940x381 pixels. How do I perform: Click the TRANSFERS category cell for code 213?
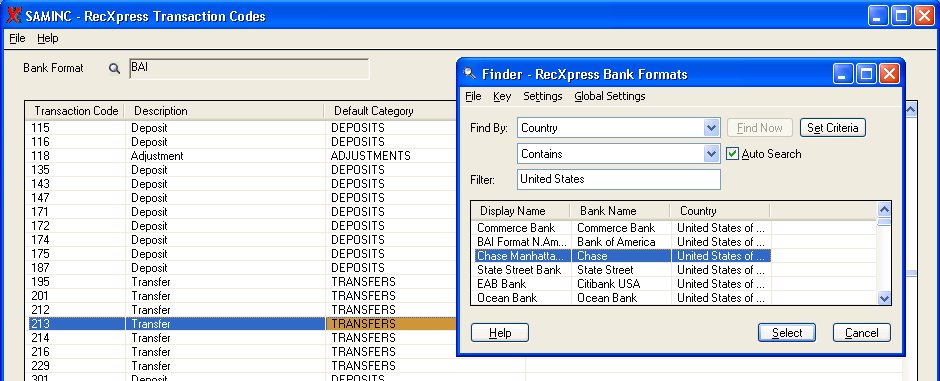click(392, 323)
